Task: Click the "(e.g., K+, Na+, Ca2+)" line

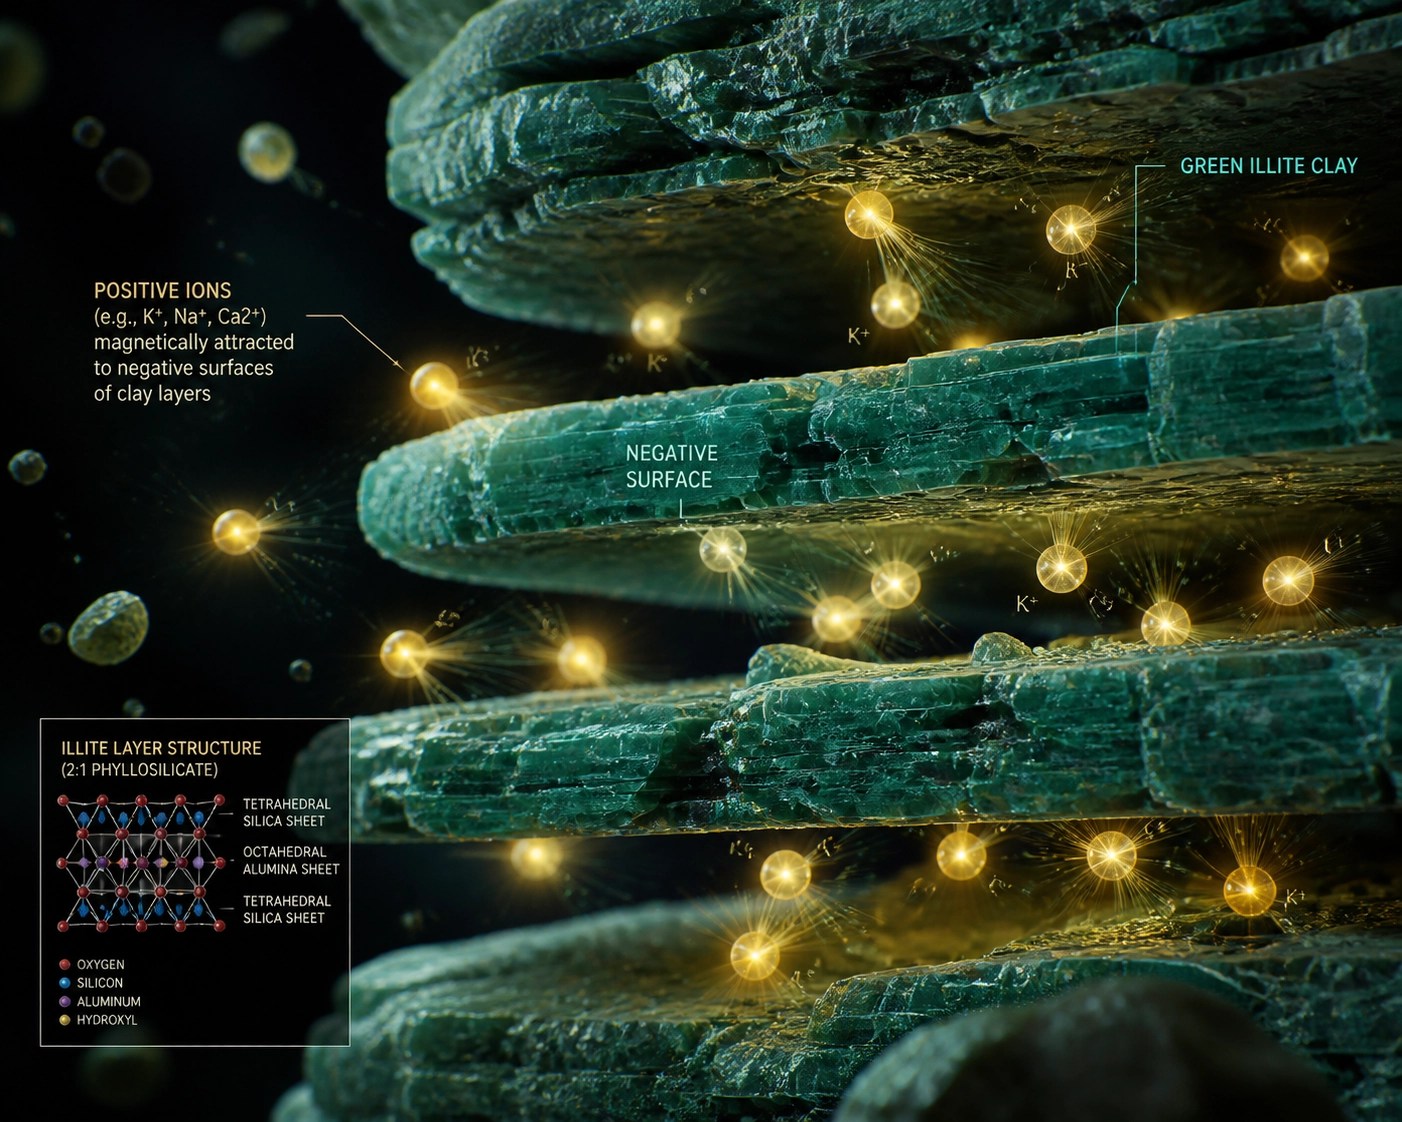Action: coord(180,317)
